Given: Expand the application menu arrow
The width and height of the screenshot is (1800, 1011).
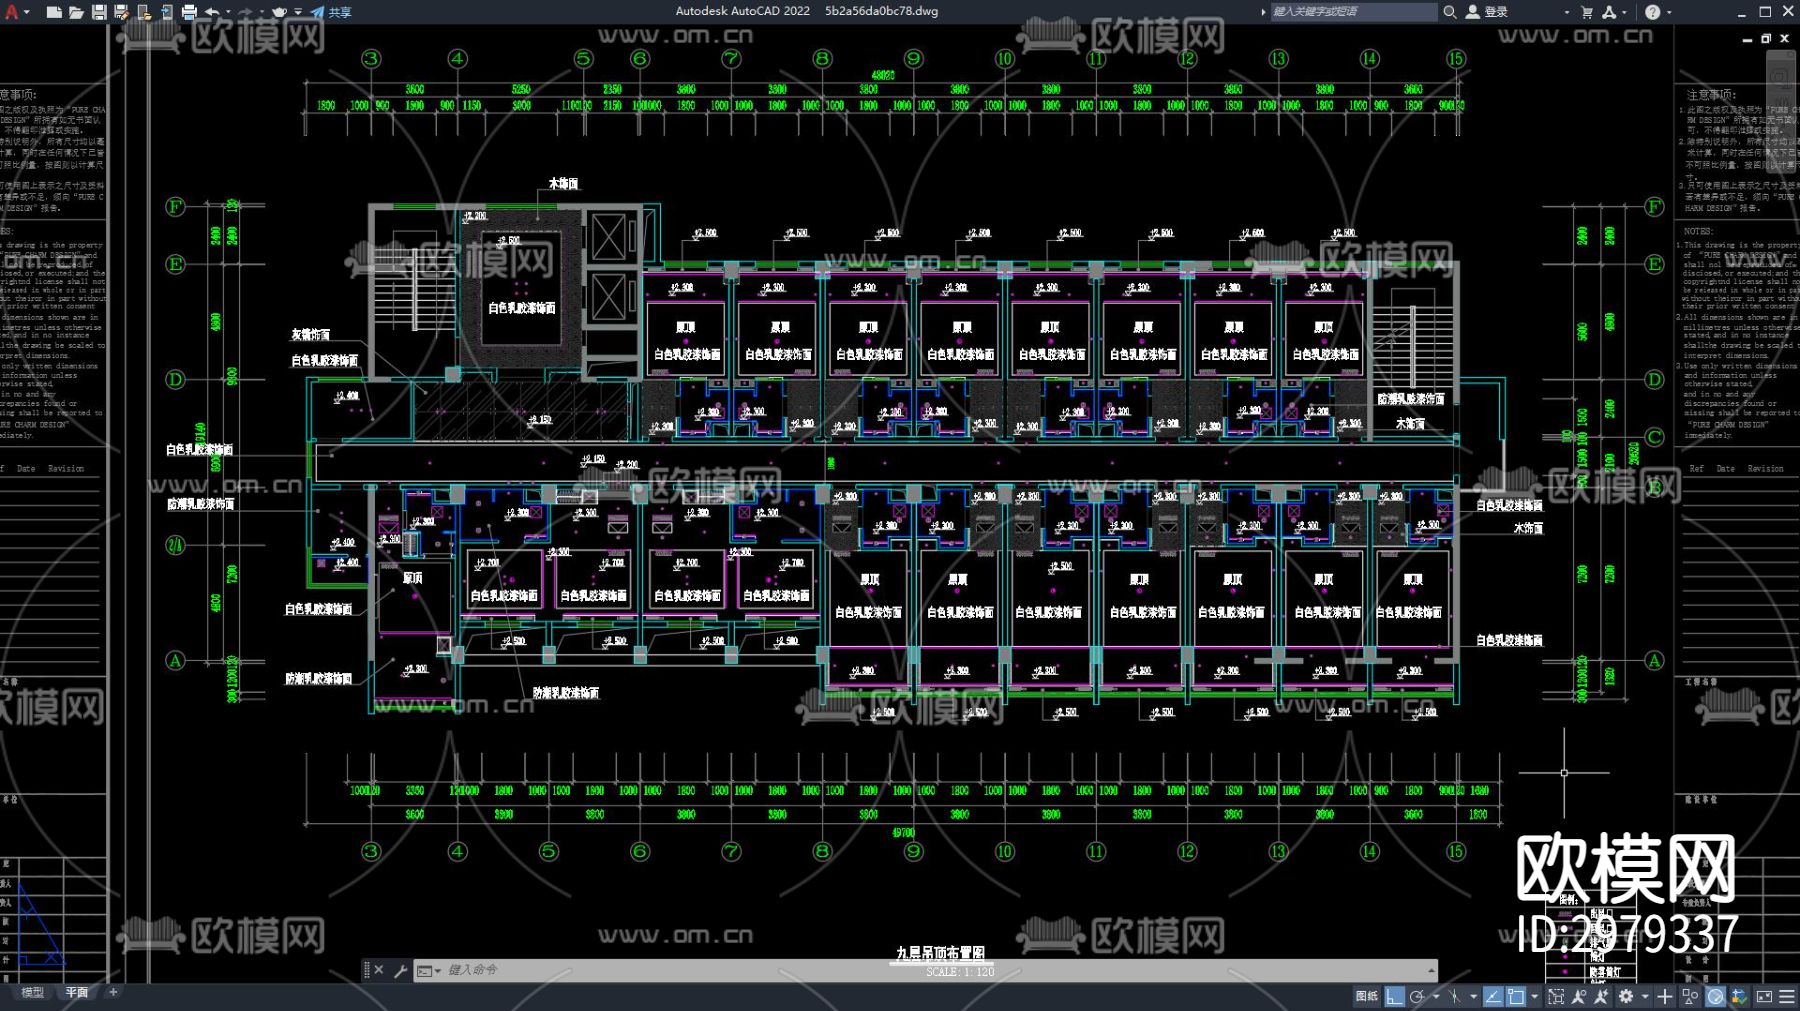Looking at the screenshot, I should coord(27,12).
